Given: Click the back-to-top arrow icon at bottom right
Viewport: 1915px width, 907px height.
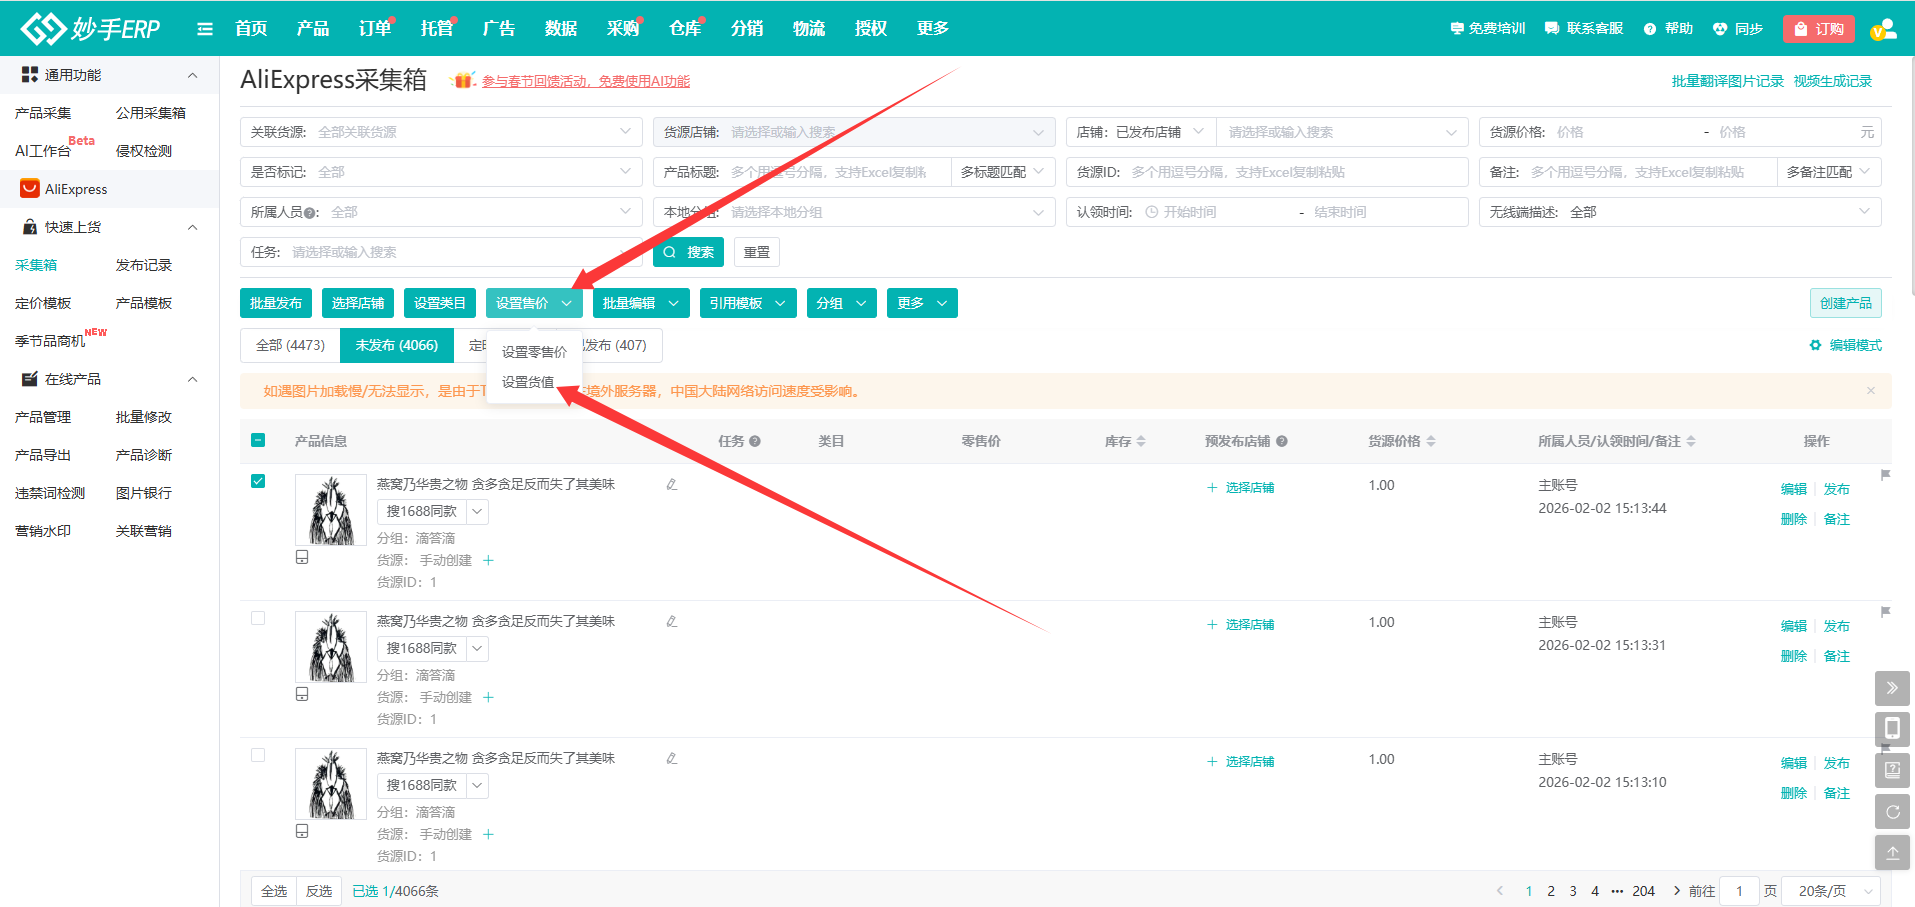Looking at the screenshot, I should 1892,853.
